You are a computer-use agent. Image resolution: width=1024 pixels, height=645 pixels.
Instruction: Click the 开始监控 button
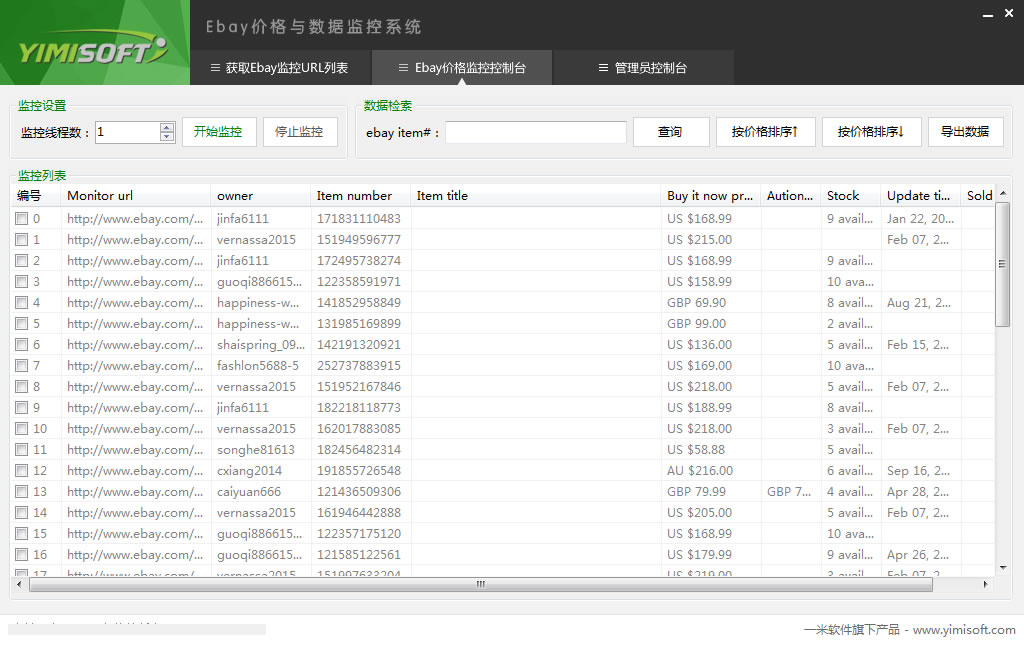coord(219,132)
